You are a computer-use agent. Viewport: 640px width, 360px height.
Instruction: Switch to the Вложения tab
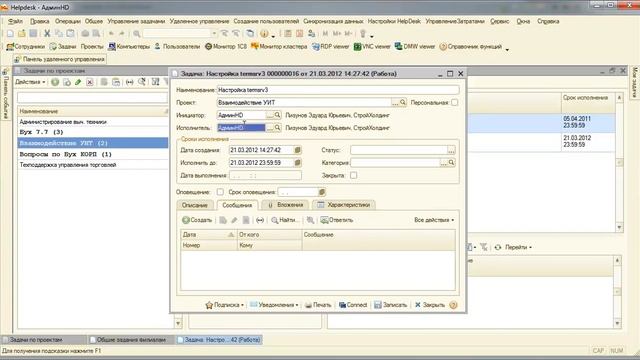[x=285, y=205]
